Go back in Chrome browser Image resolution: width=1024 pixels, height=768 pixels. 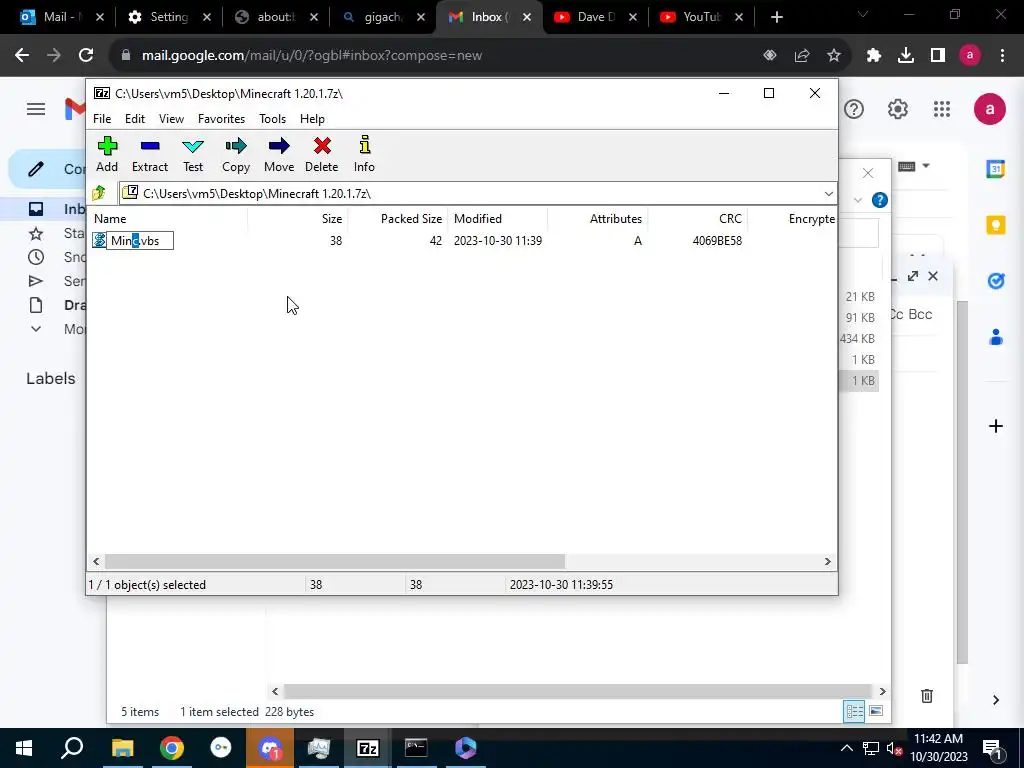point(22,56)
